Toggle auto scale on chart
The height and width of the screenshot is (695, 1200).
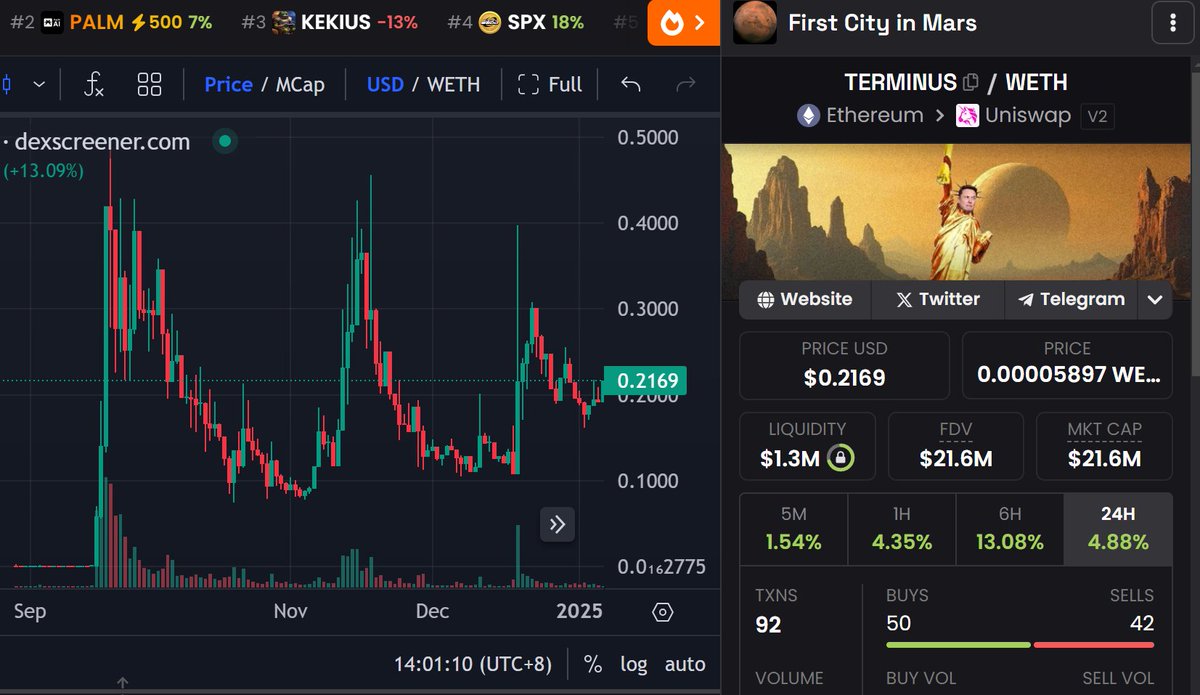[685, 664]
